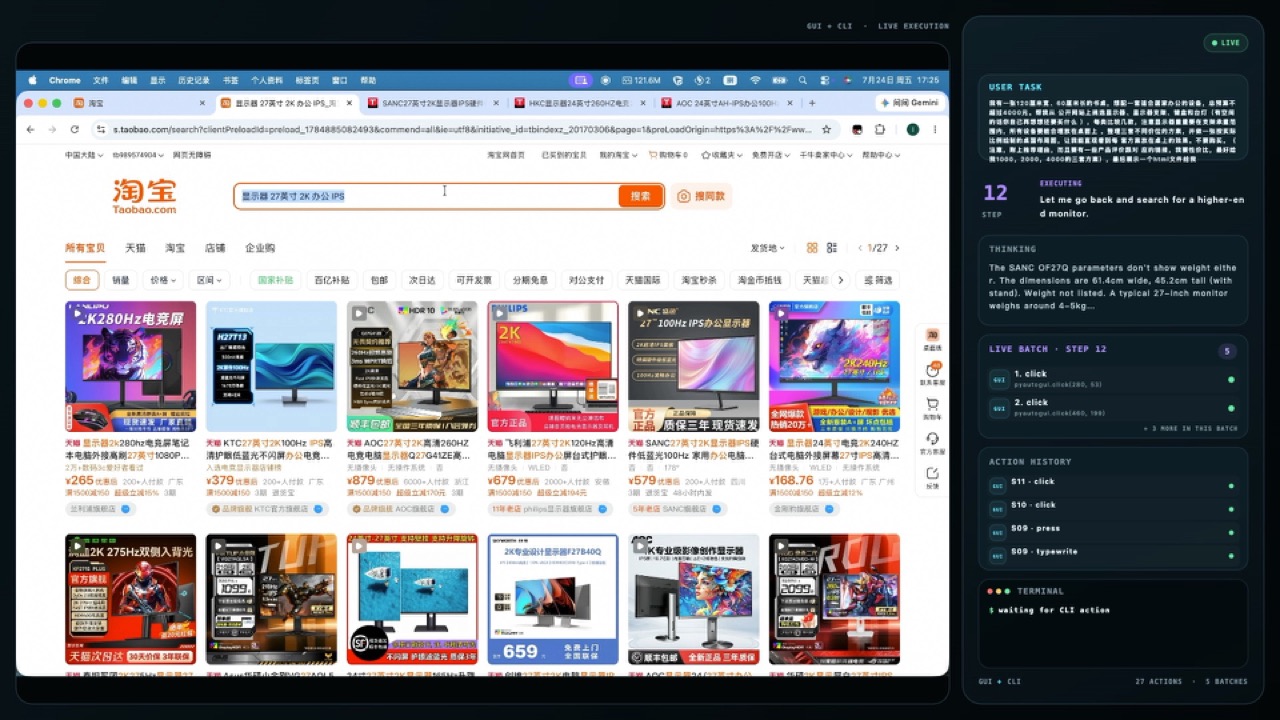Bookmark this page with the star icon
1280x720 pixels.
(x=826, y=129)
